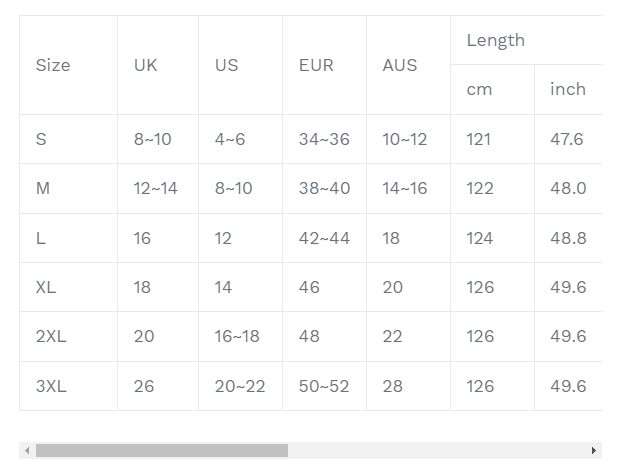Screen dimensions: 618x464
Task: Click the EUR value 42~44
Action: (x=324, y=238)
